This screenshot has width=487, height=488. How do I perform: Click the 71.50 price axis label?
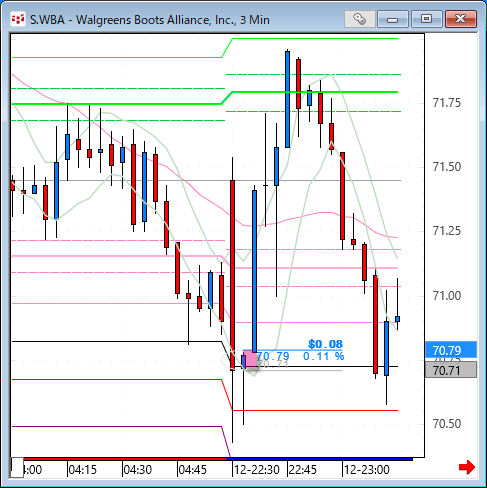(x=447, y=167)
